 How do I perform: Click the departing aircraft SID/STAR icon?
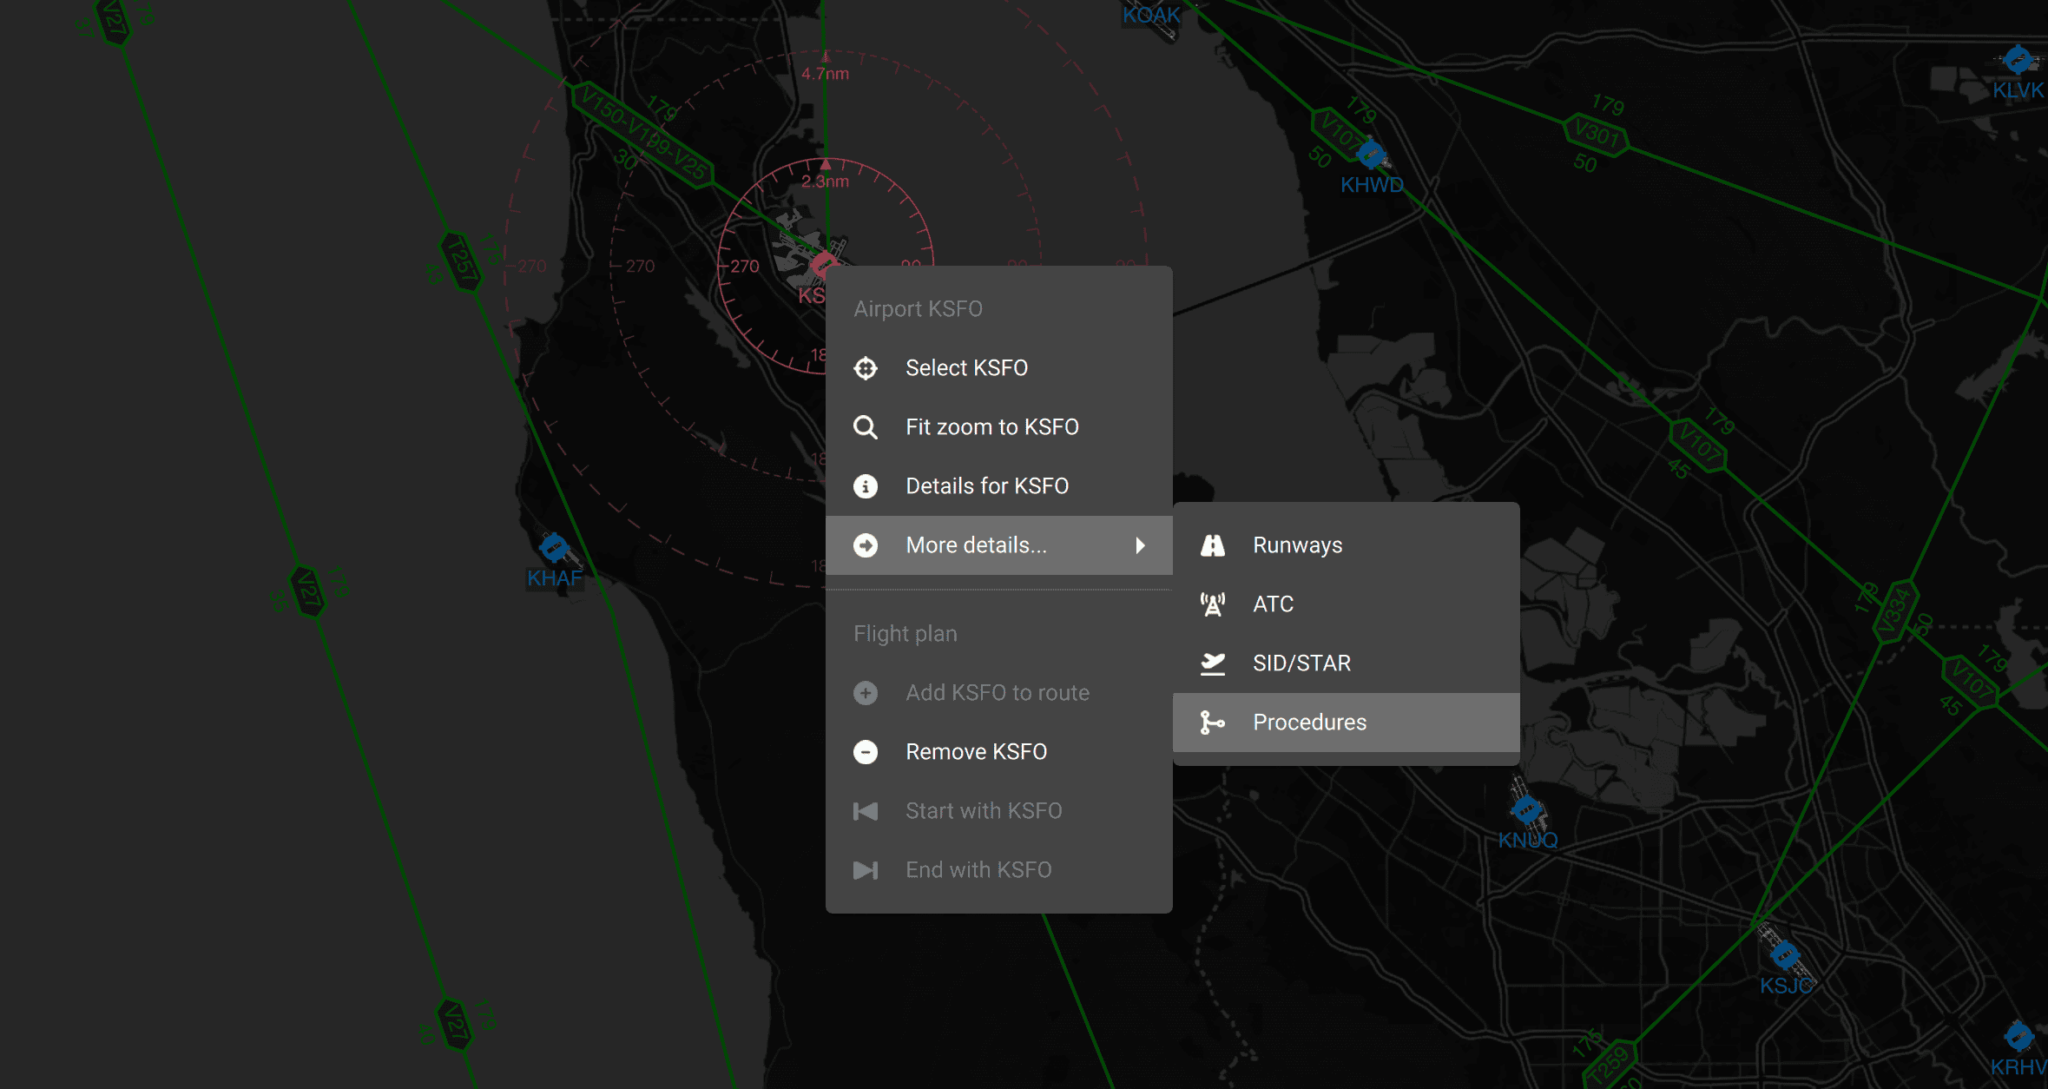tap(1213, 663)
